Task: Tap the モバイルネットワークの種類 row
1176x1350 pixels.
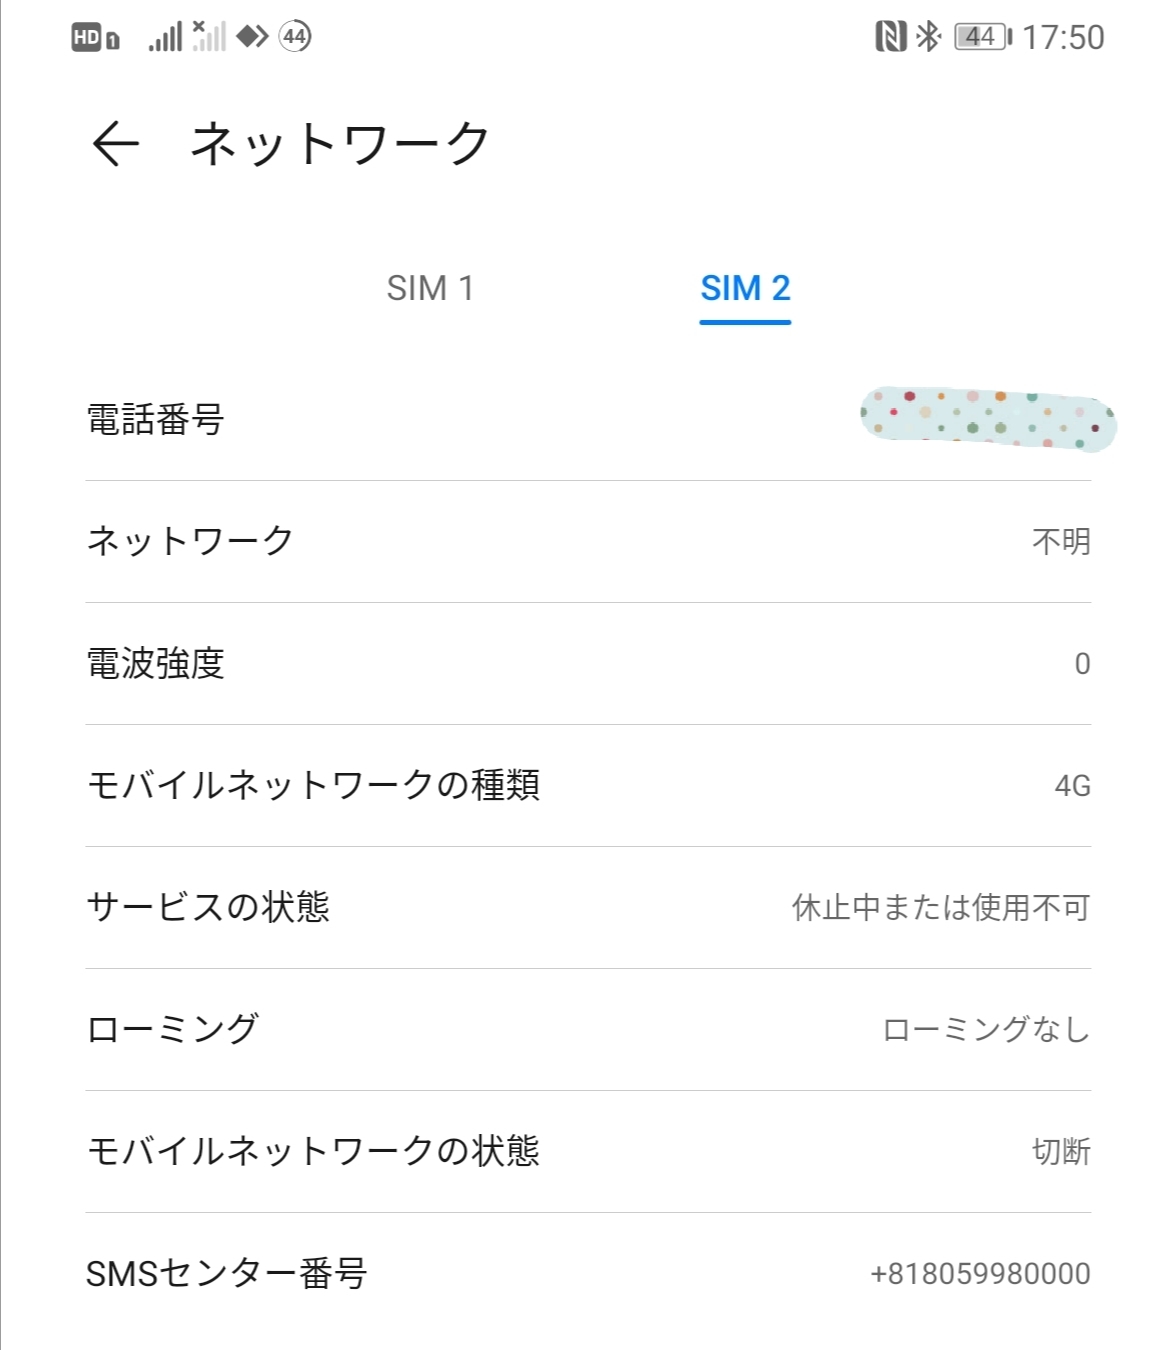Action: point(588,786)
